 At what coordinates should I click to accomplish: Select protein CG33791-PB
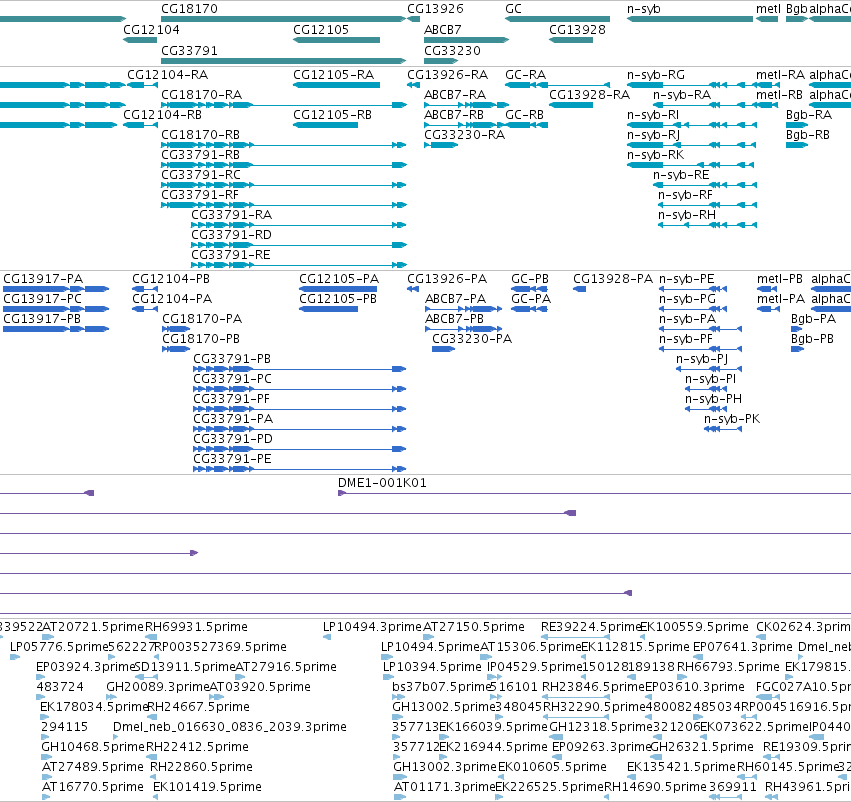coord(232,359)
